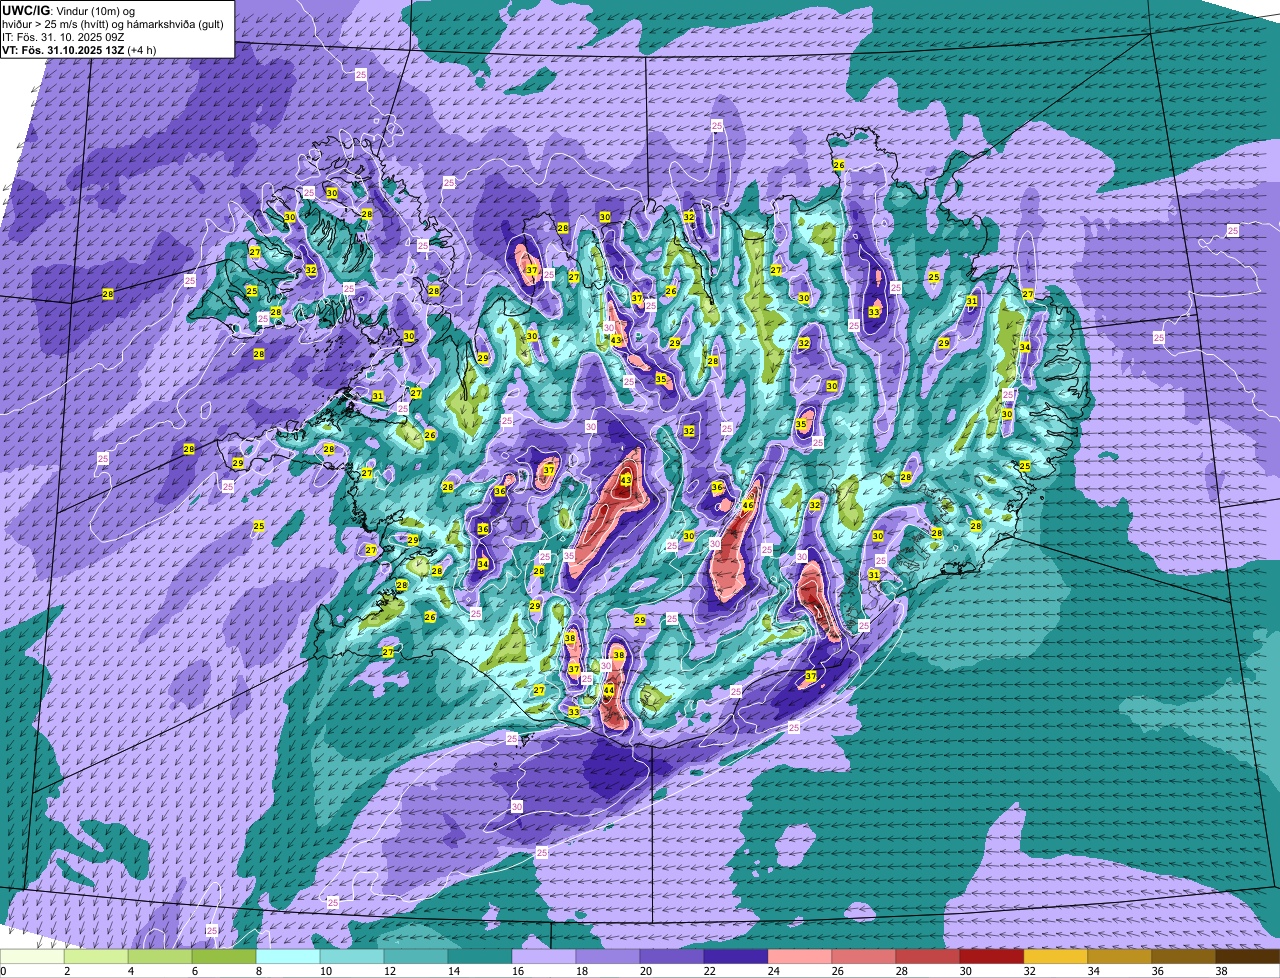Viewport: 1280px width, 978px height.
Task: Click the yellow gust label '44' on the map
Action: tap(609, 690)
